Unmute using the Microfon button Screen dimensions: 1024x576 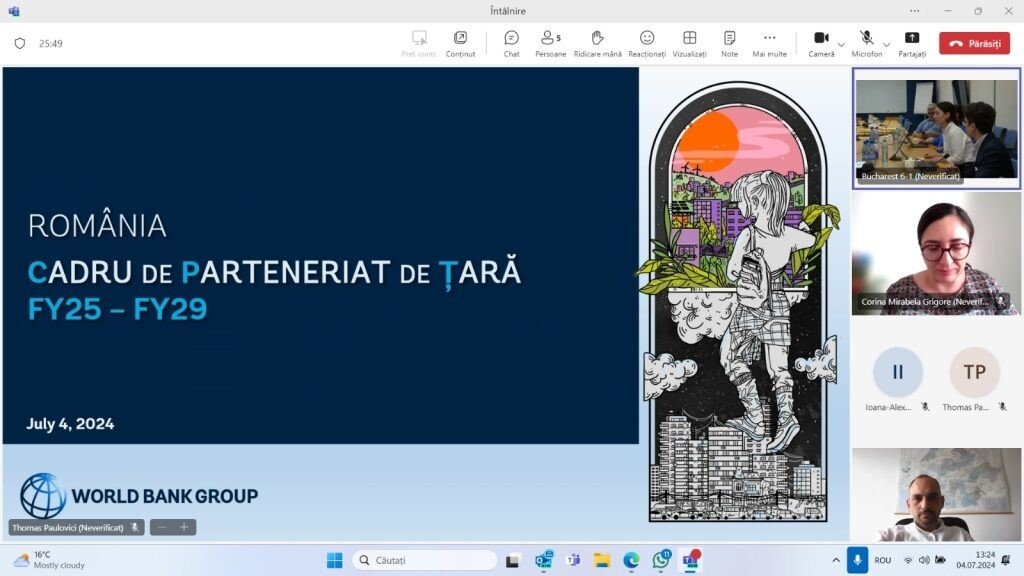(866, 43)
